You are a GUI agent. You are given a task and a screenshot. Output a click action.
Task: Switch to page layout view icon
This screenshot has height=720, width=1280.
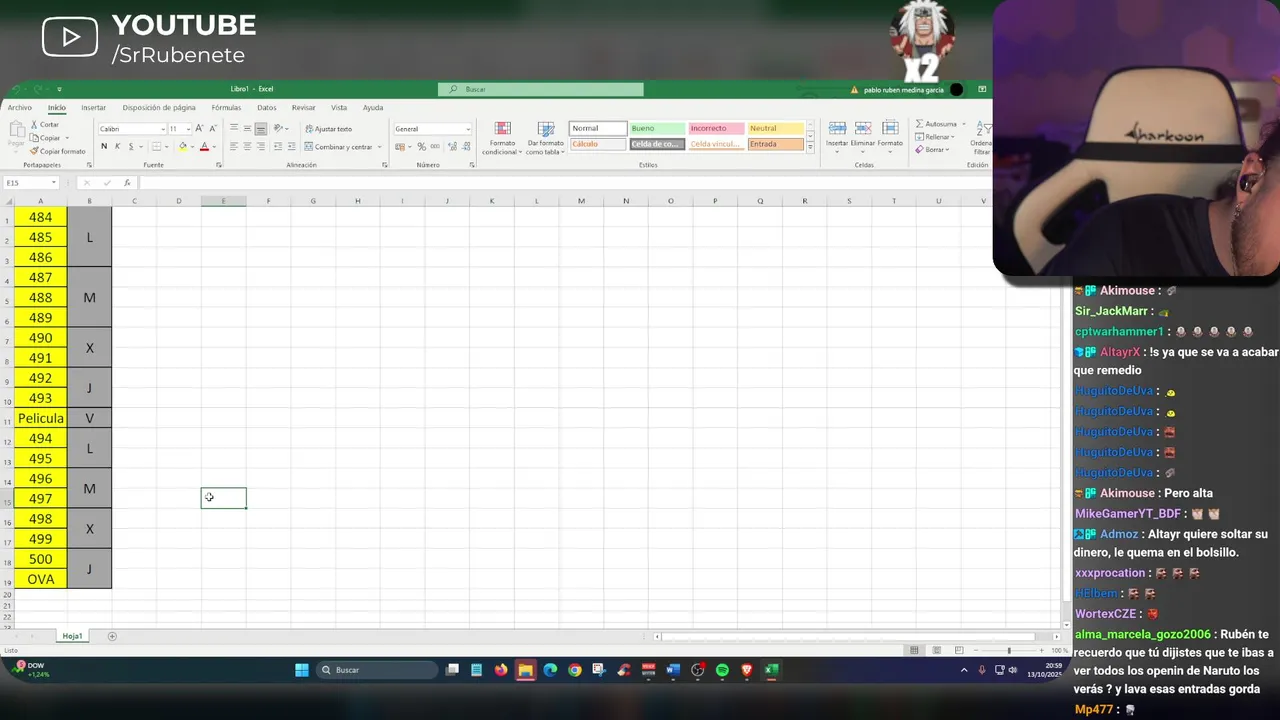936,650
